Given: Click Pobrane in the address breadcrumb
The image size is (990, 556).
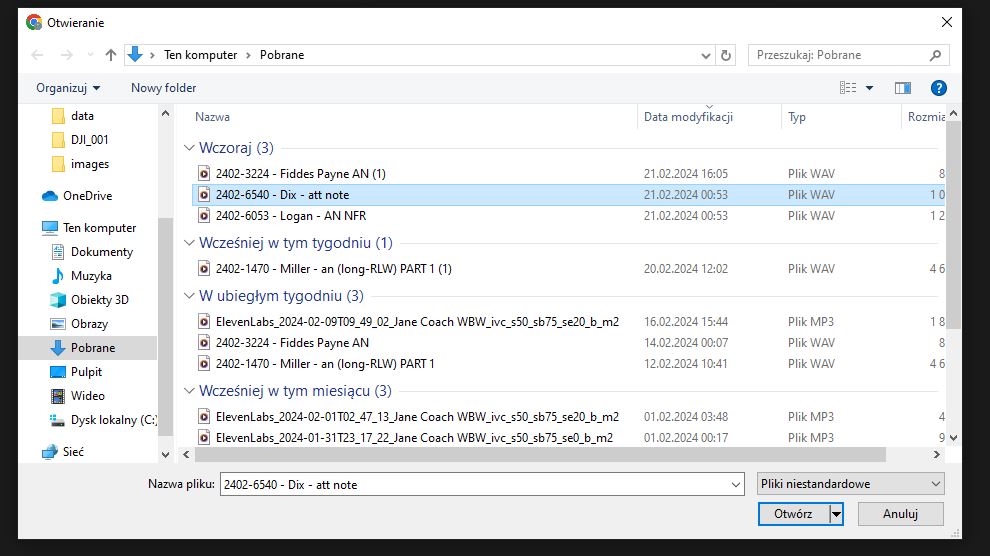Looking at the screenshot, I should click(282, 55).
